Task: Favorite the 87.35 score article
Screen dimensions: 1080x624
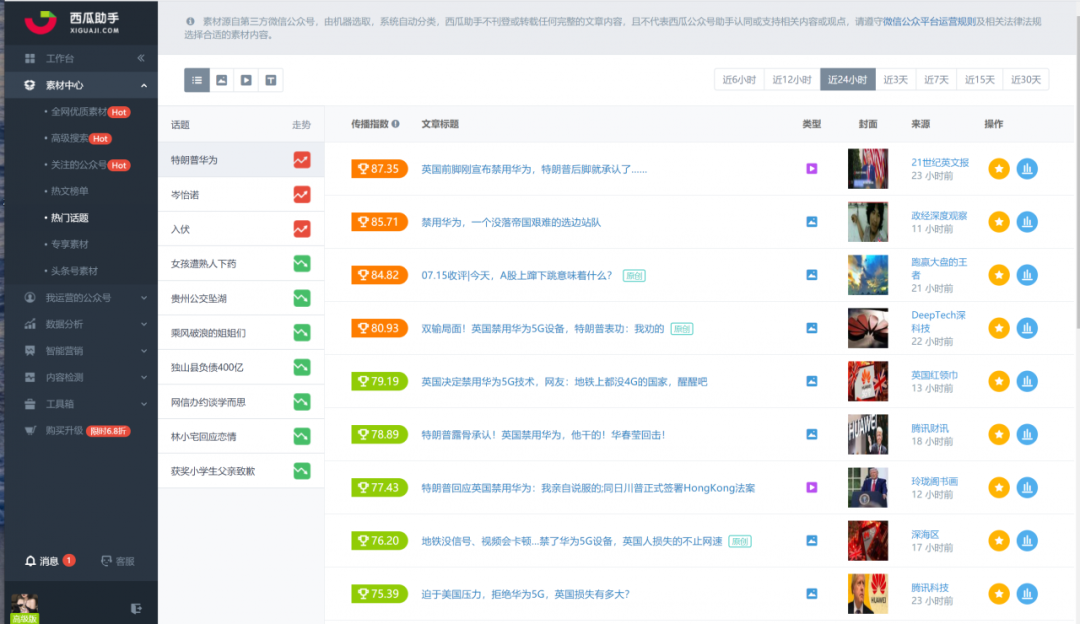Action: [x=999, y=169]
